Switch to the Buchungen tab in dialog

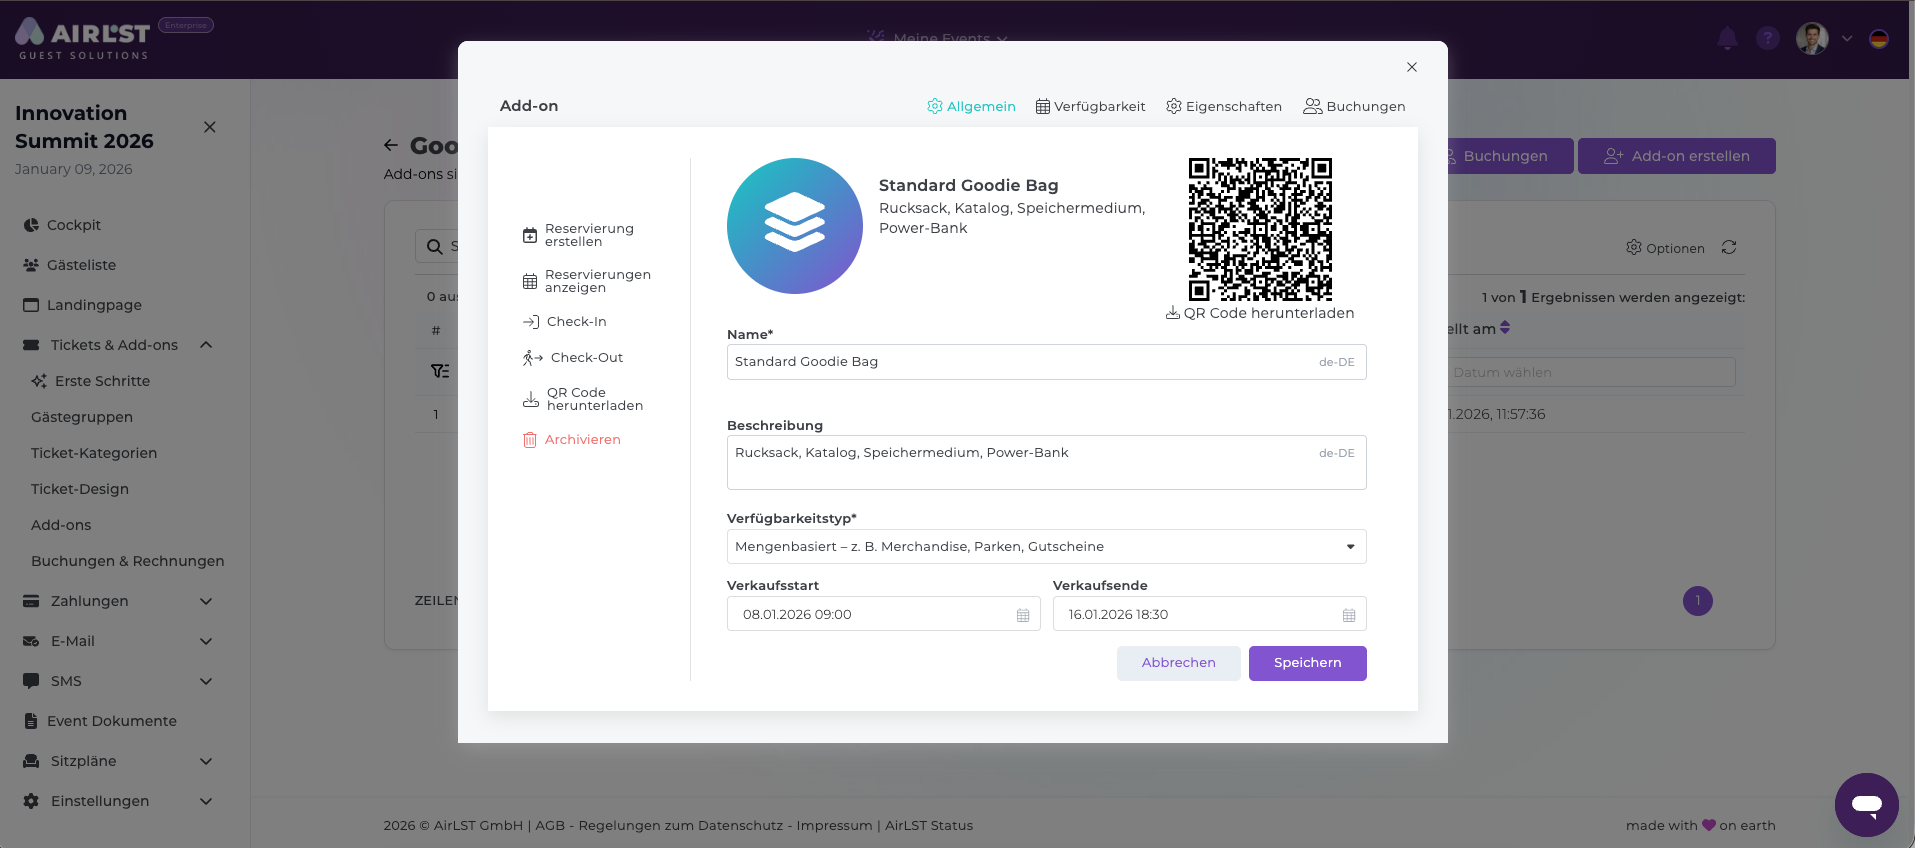click(1354, 106)
